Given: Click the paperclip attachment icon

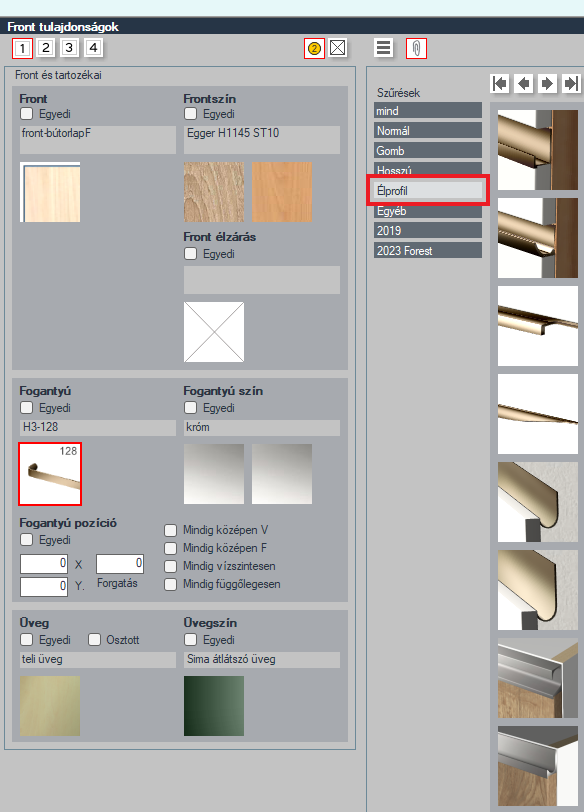Looking at the screenshot, I should 416,49.
